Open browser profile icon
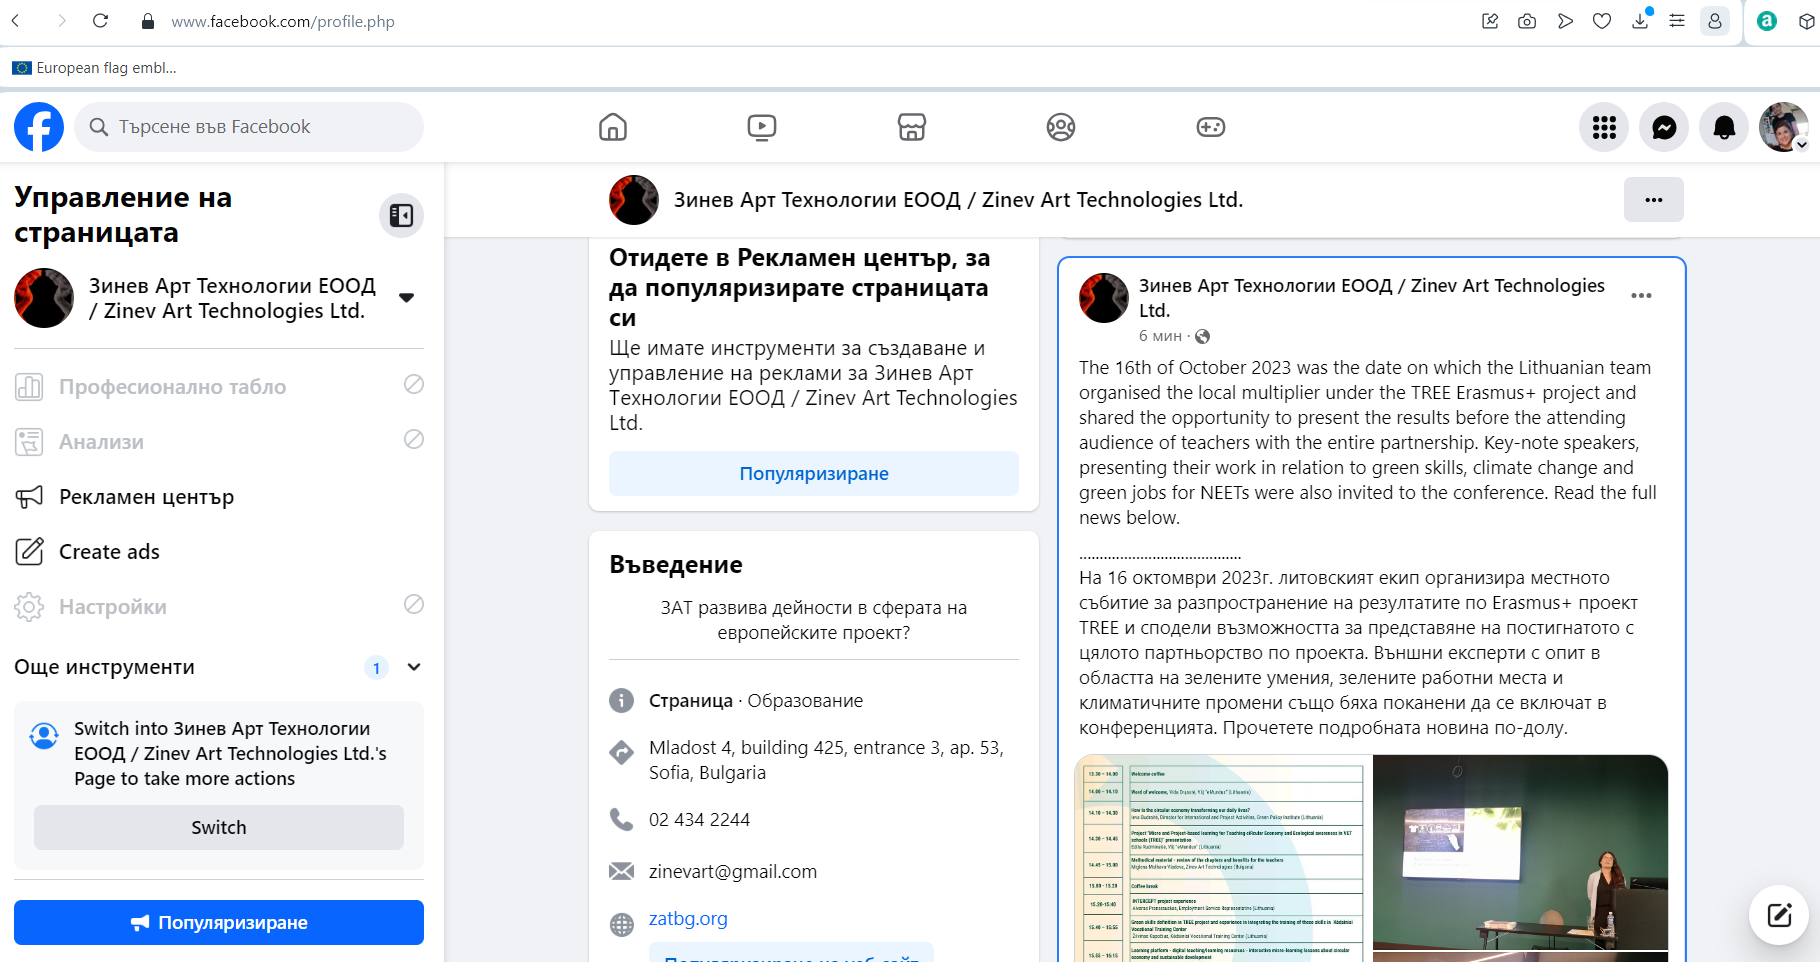Screen dimensions: 1820x962 click(x=1715, y=21)
